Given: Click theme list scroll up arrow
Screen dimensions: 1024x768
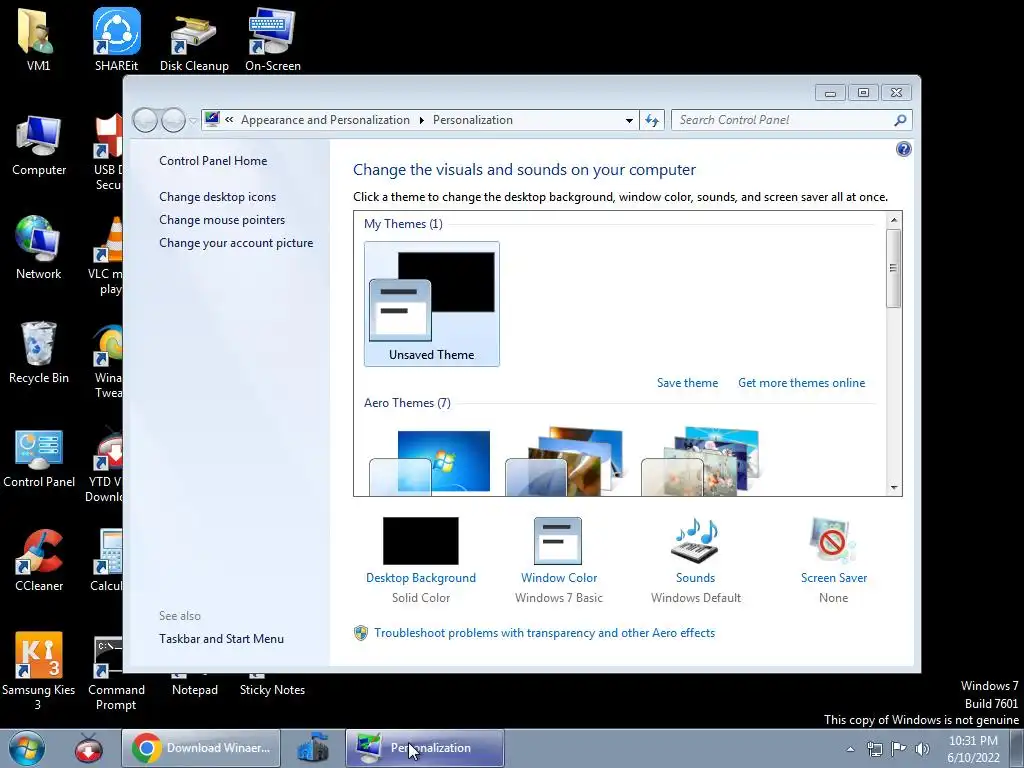Looking at the screenshot, I should pyautogui.click(x=893, y=220).
